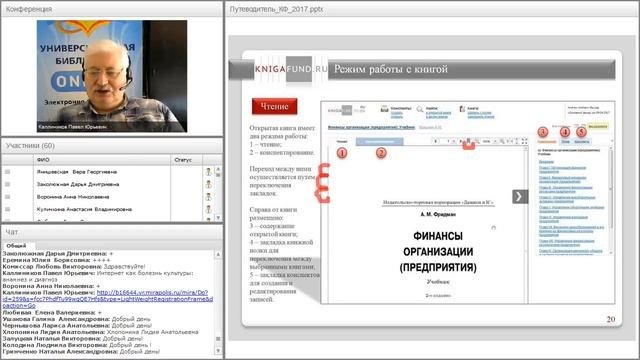
Task: Click the Финансы организации book title link
Action: (371, 127)
